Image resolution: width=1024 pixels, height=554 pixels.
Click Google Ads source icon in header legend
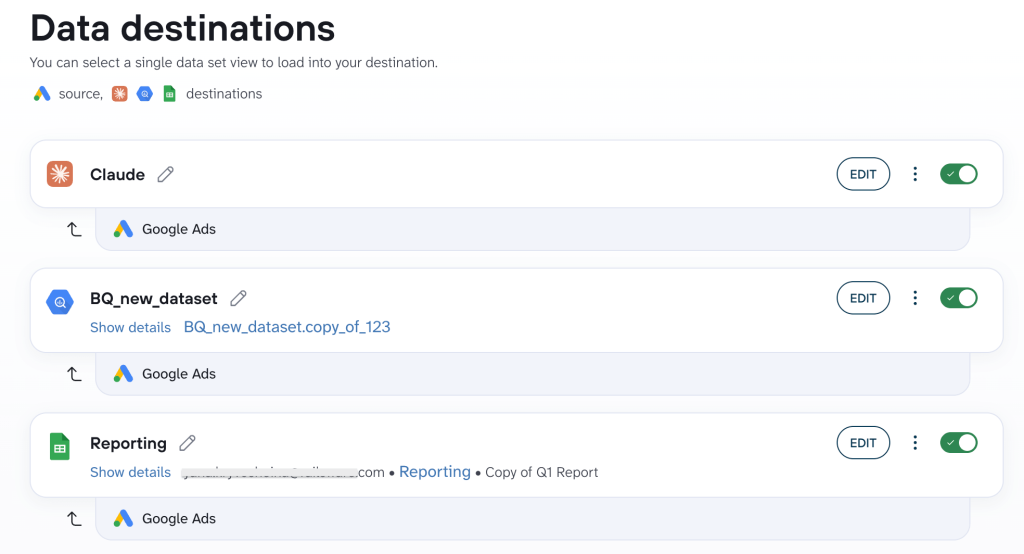point(42,93)
